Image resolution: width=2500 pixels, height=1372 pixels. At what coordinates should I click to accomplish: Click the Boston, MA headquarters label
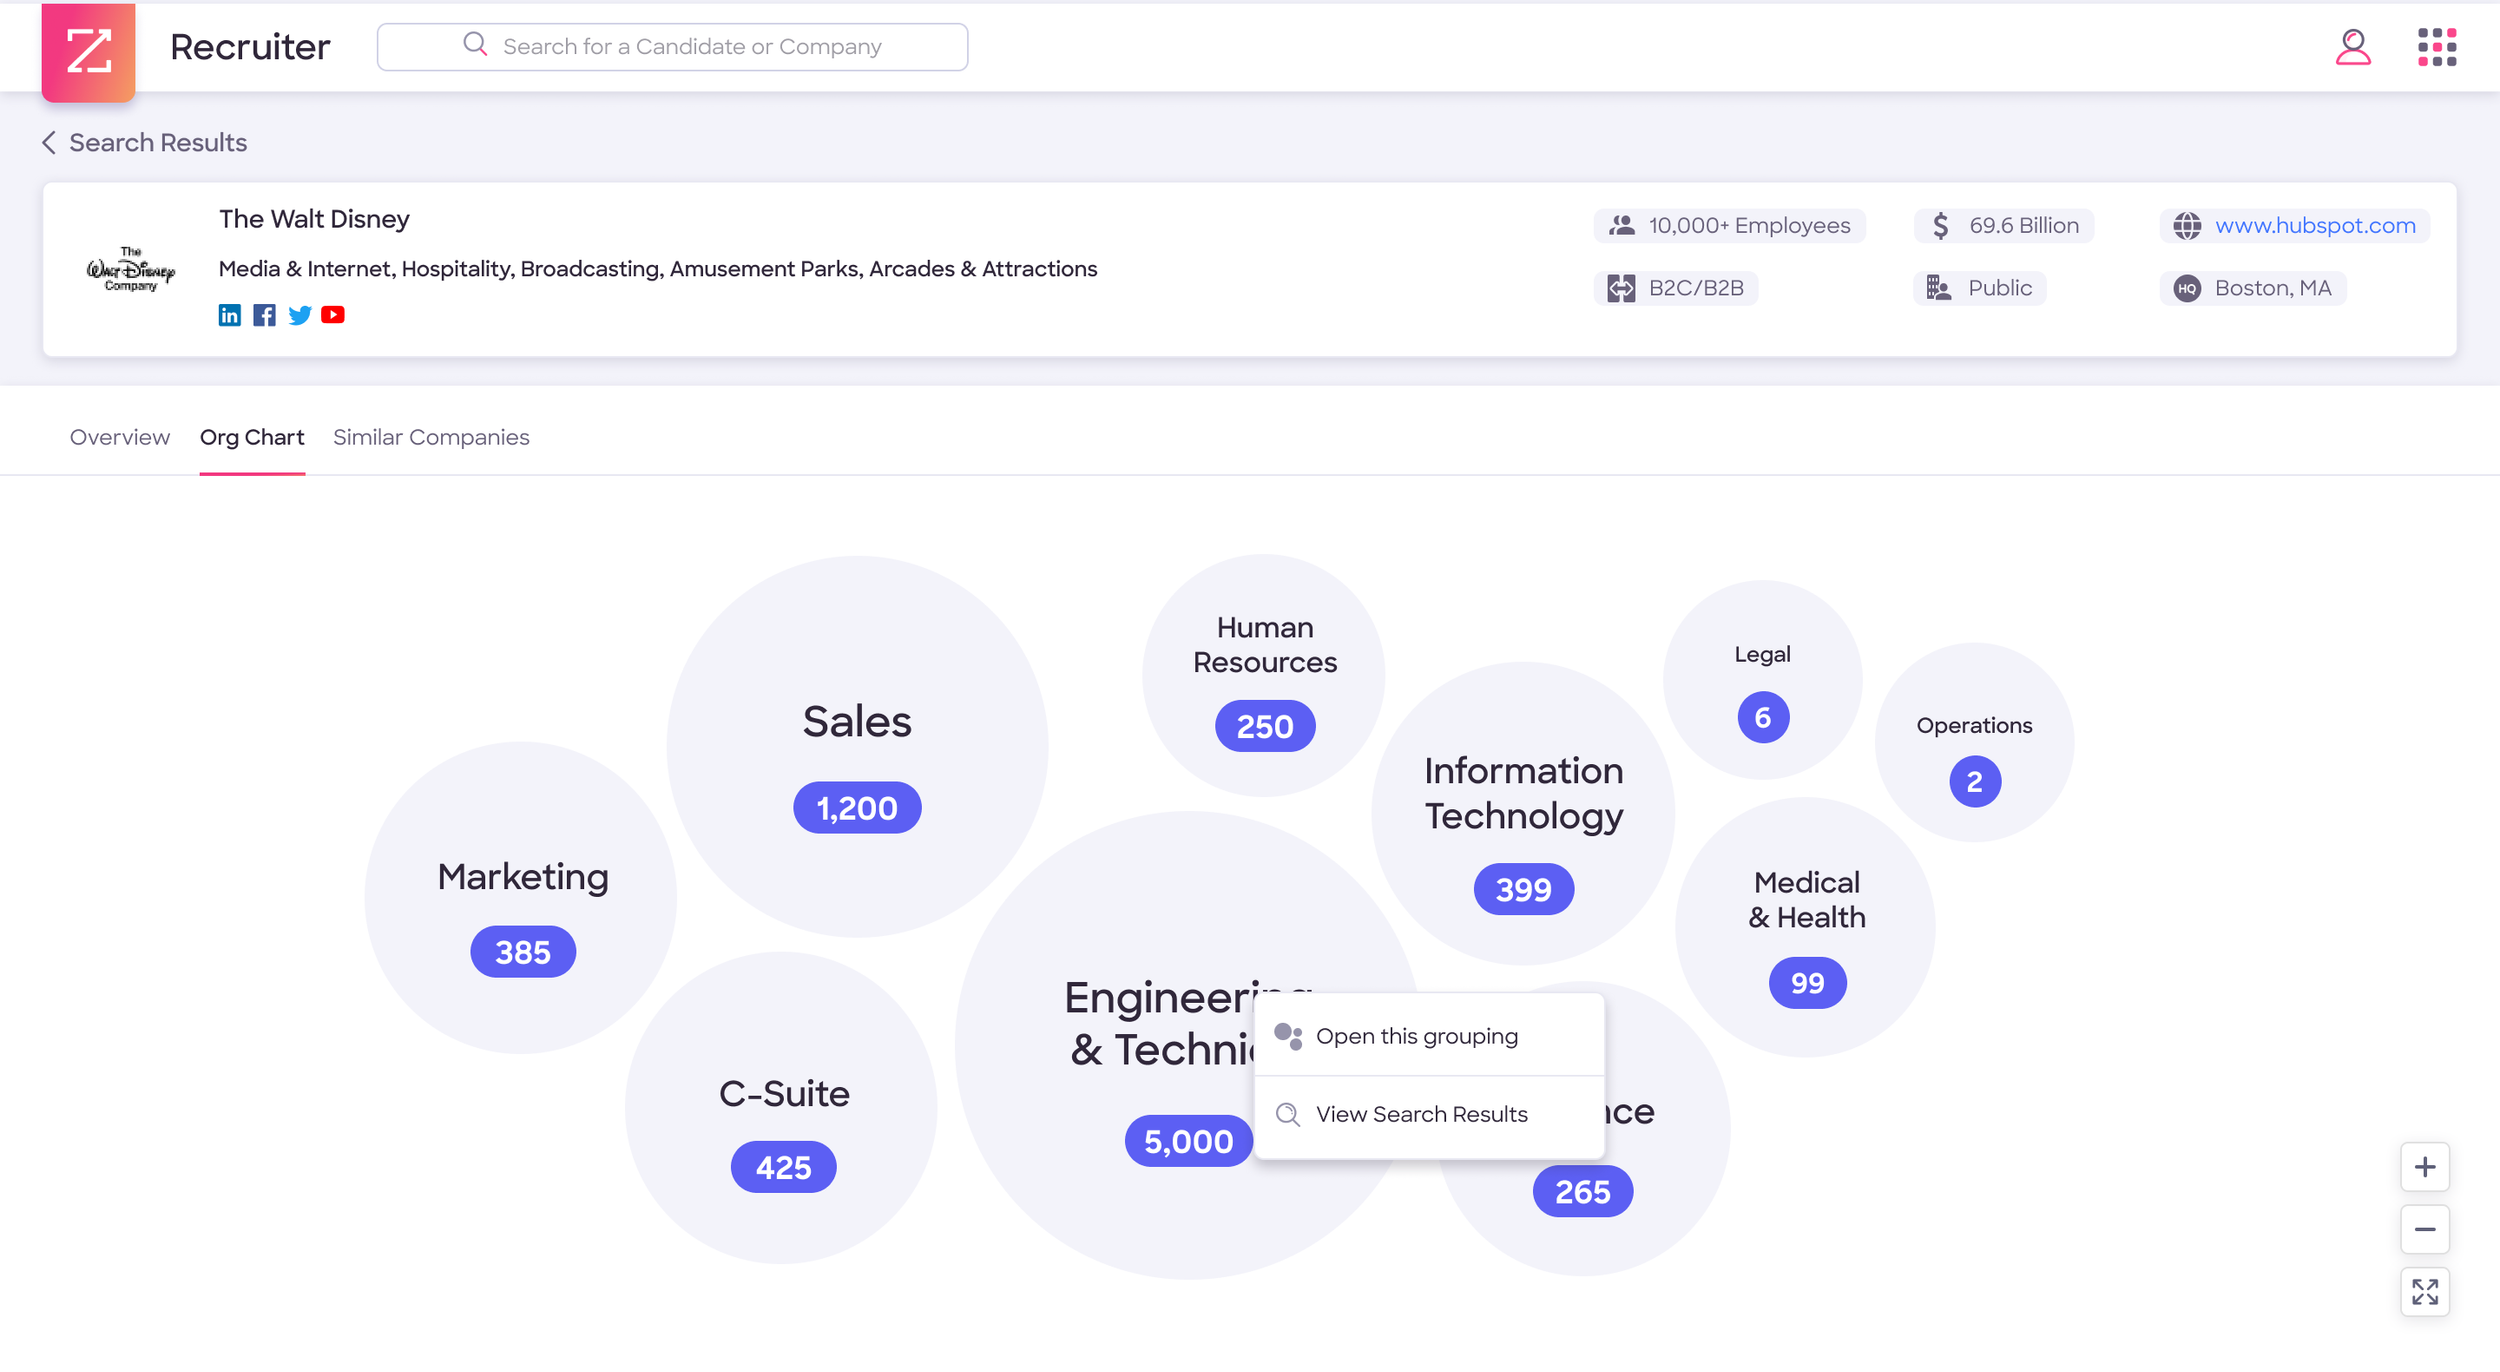[x=2272, y=288]
